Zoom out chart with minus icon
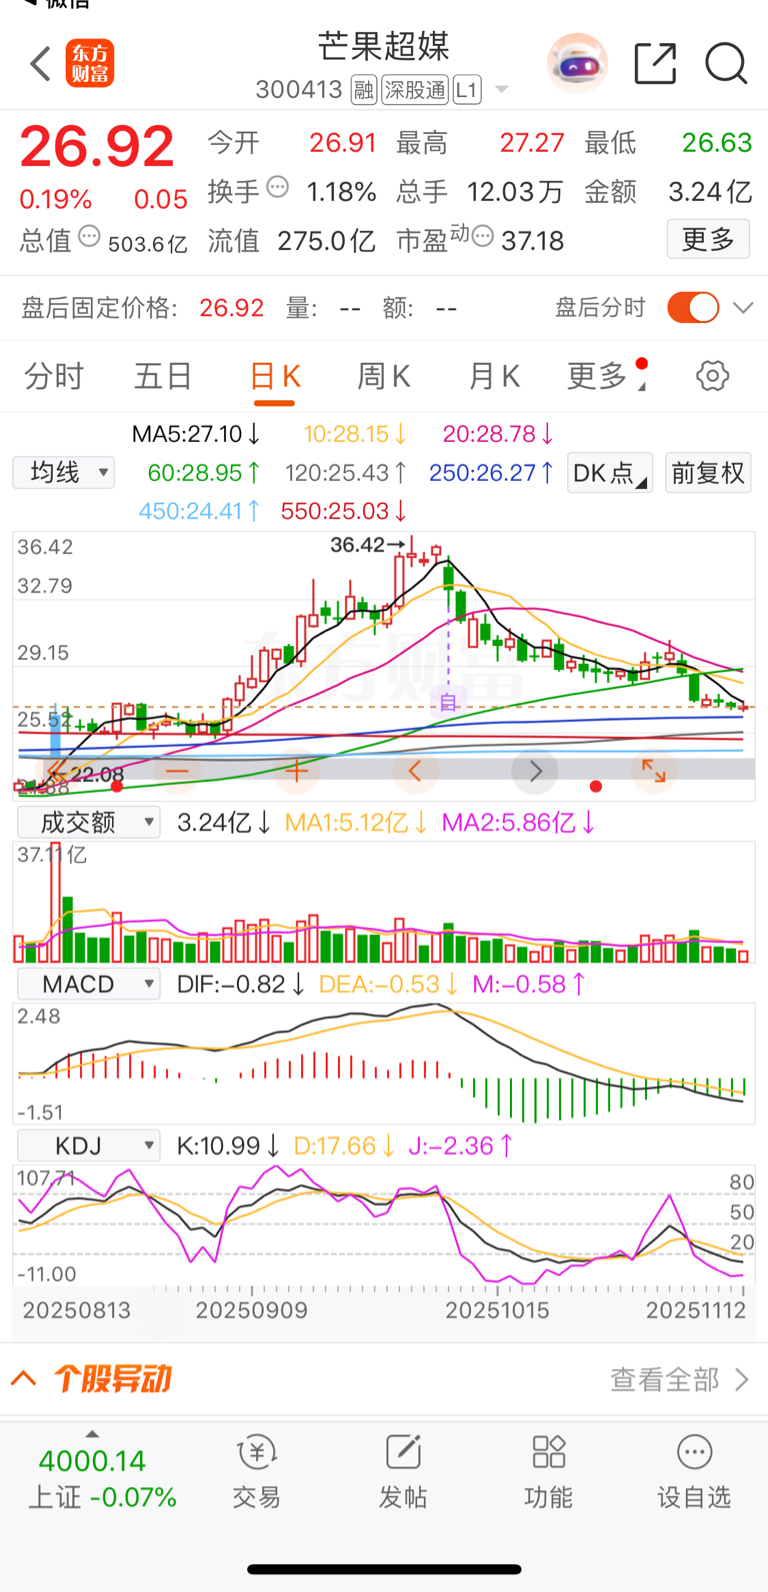Image resolution: width=768 pixels, height=1592 pixels. tap(177, 771)
